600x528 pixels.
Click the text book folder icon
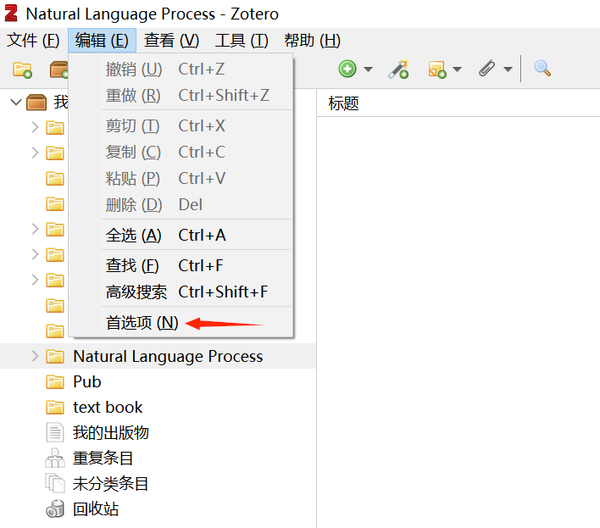[x=55, y=408]
